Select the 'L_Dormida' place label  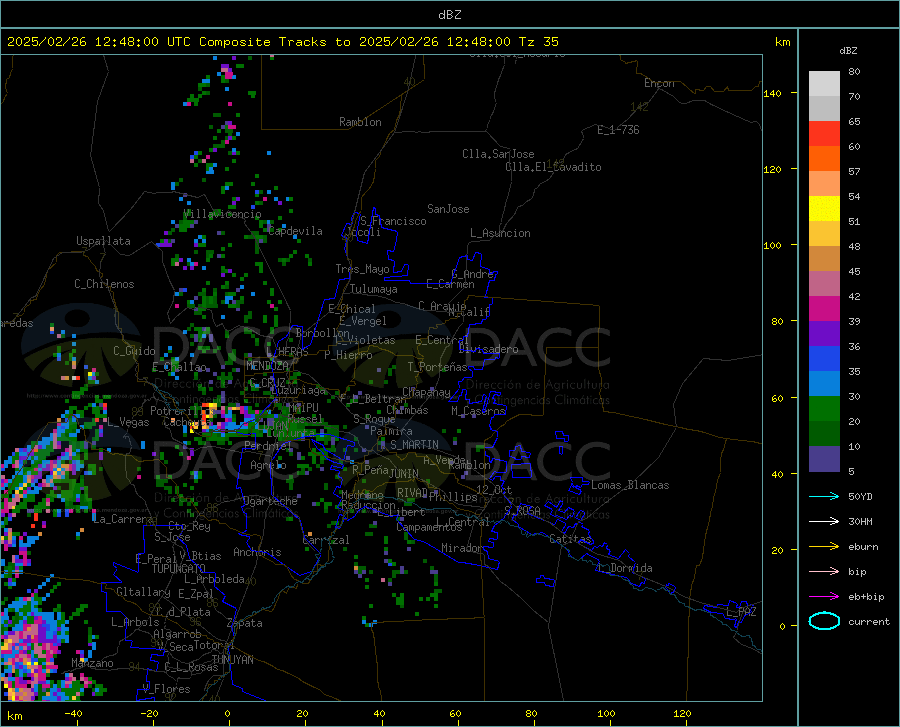click(625, 568)
